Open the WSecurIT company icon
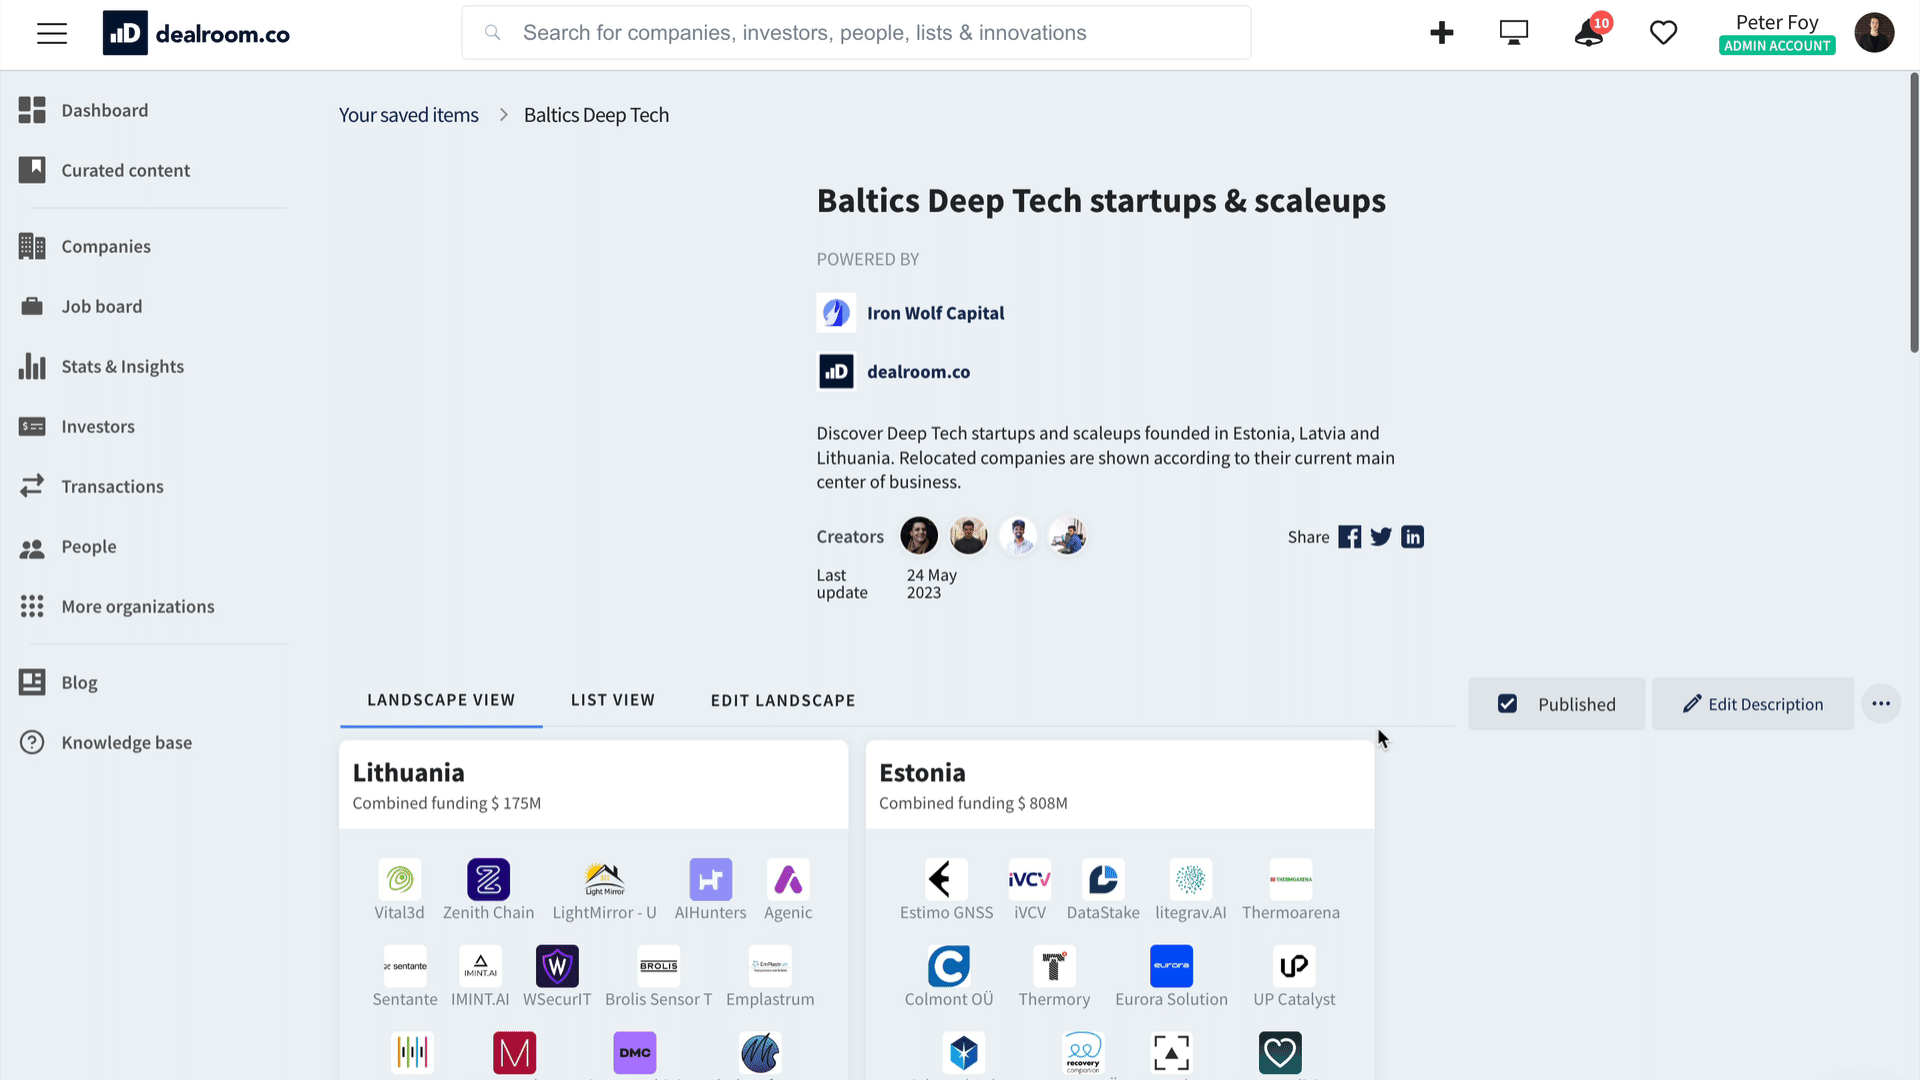1920x1080 pixels. (557, 966)
